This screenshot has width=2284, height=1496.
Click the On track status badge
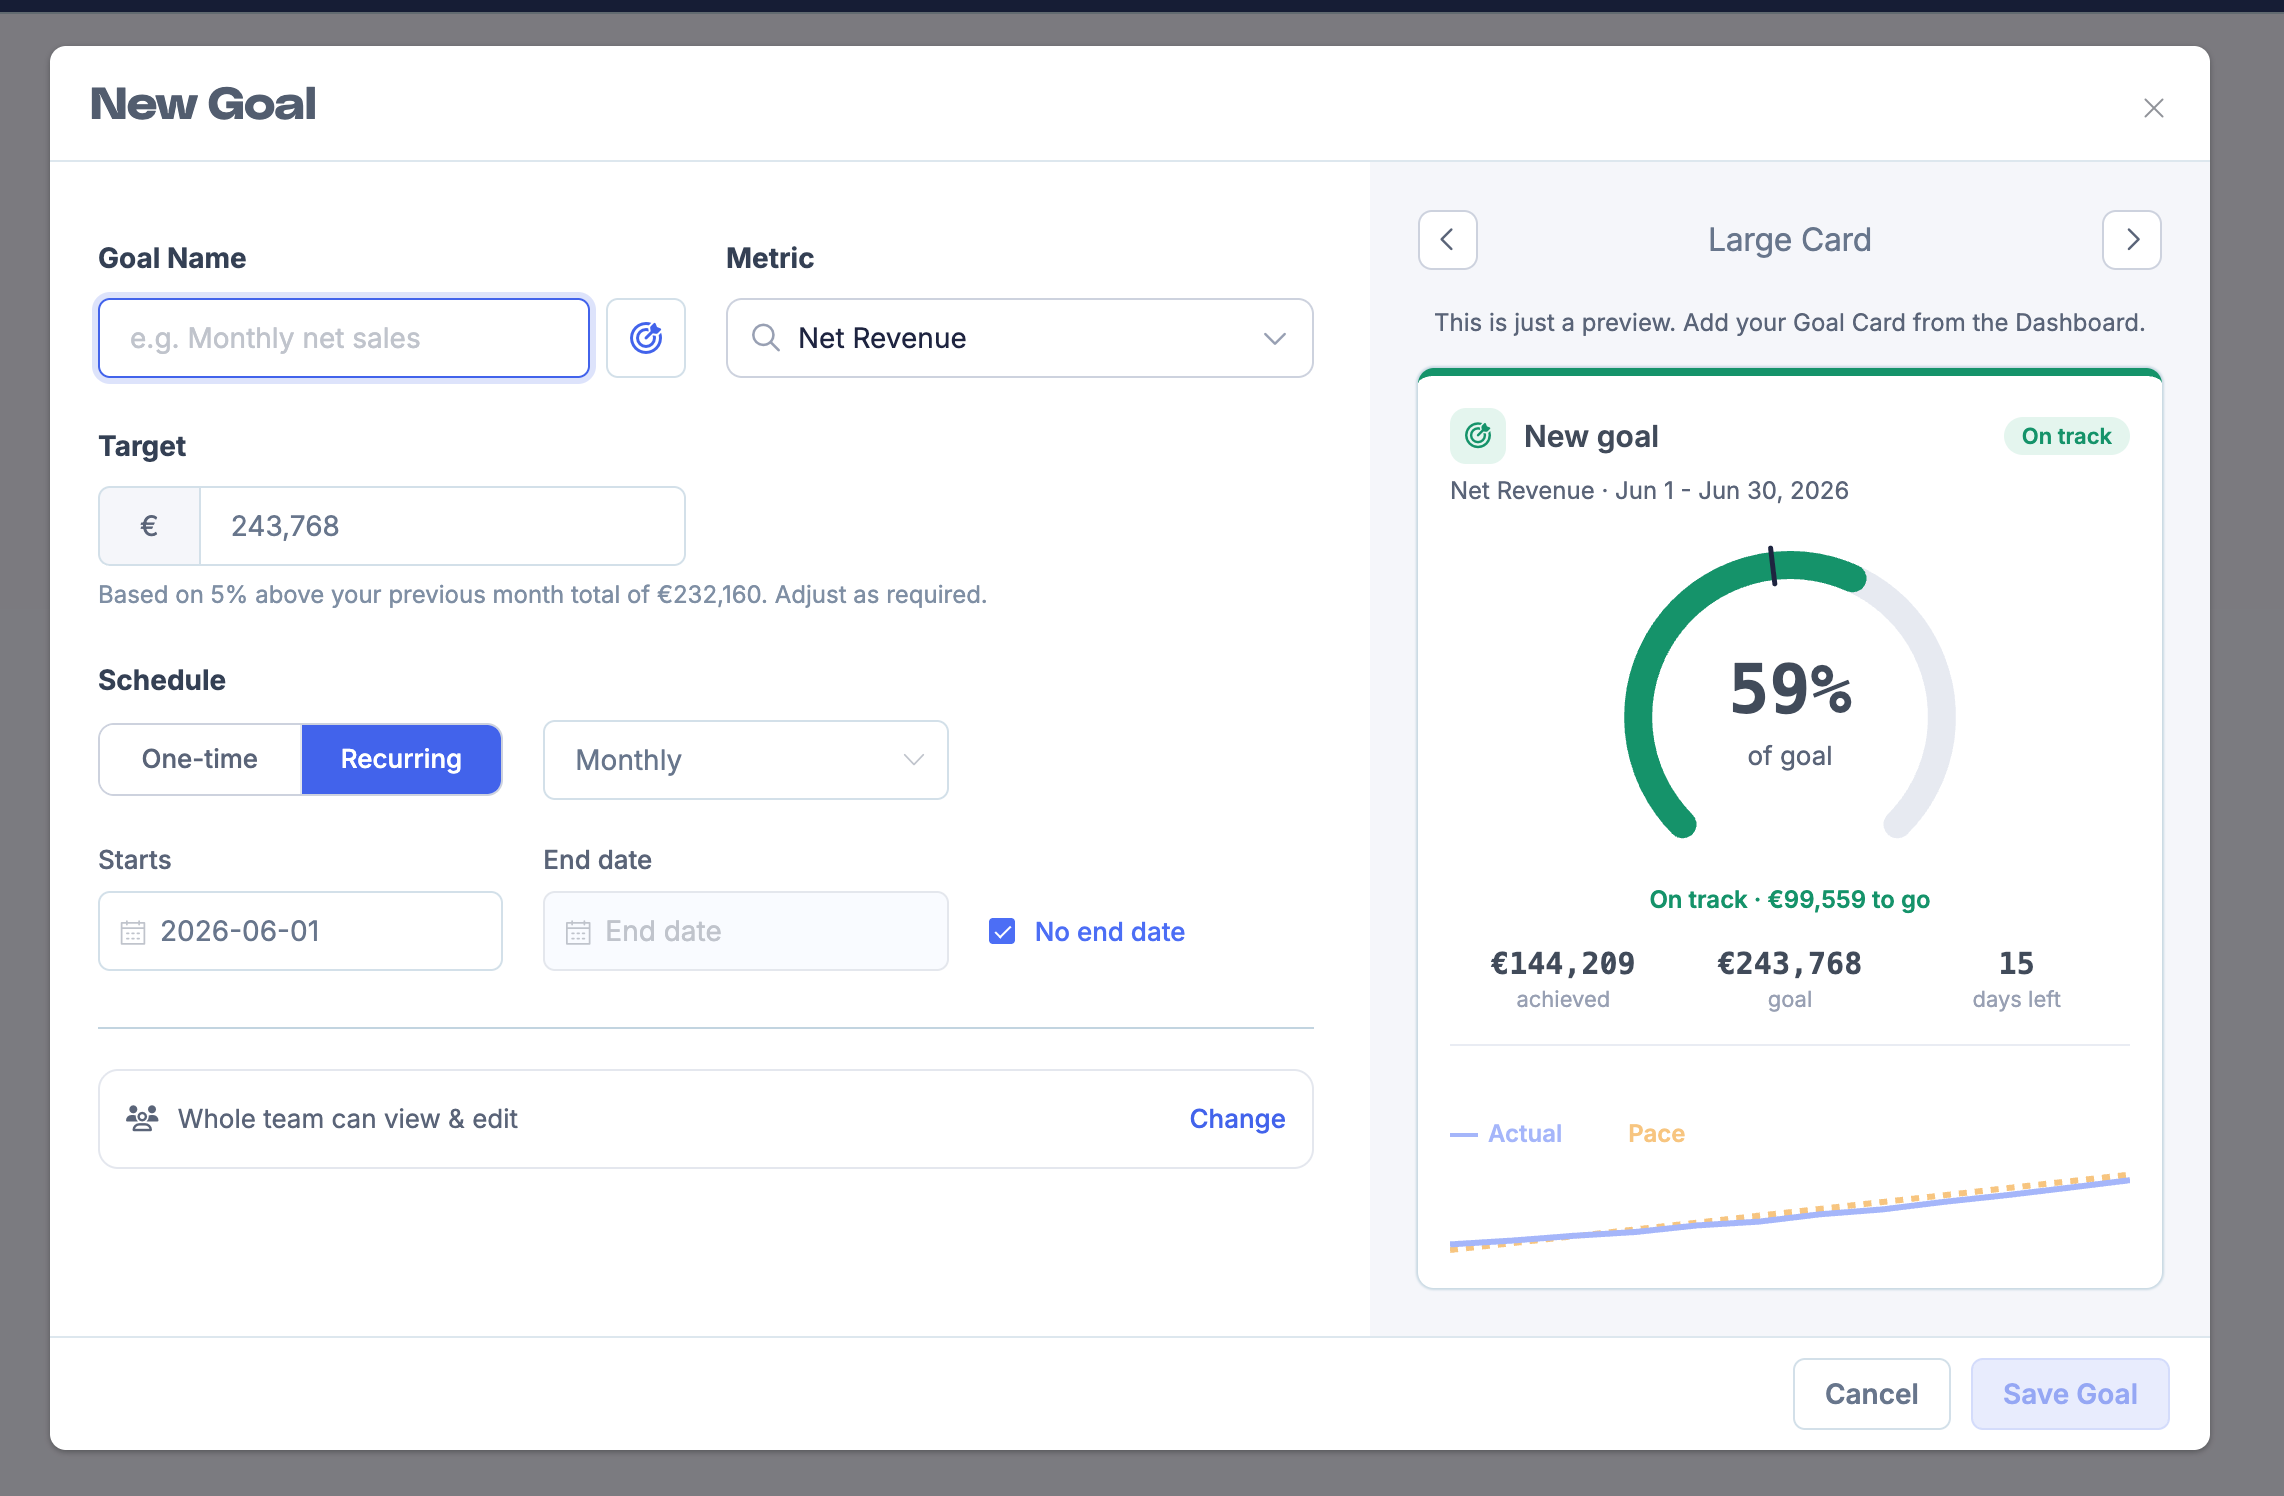click(2066, 436)
